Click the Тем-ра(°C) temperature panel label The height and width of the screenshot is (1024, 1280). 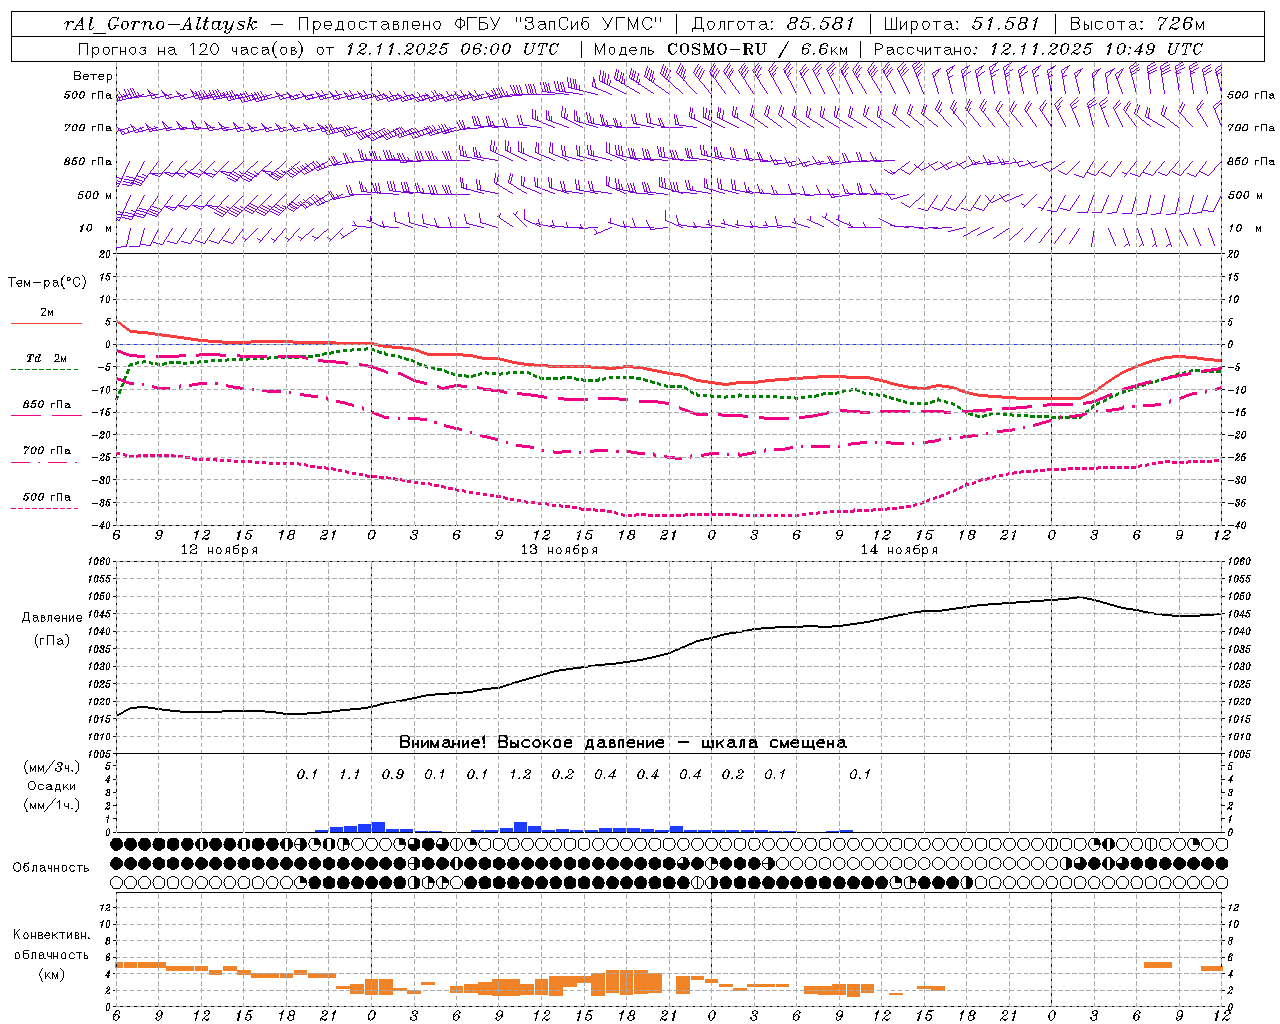47,283
